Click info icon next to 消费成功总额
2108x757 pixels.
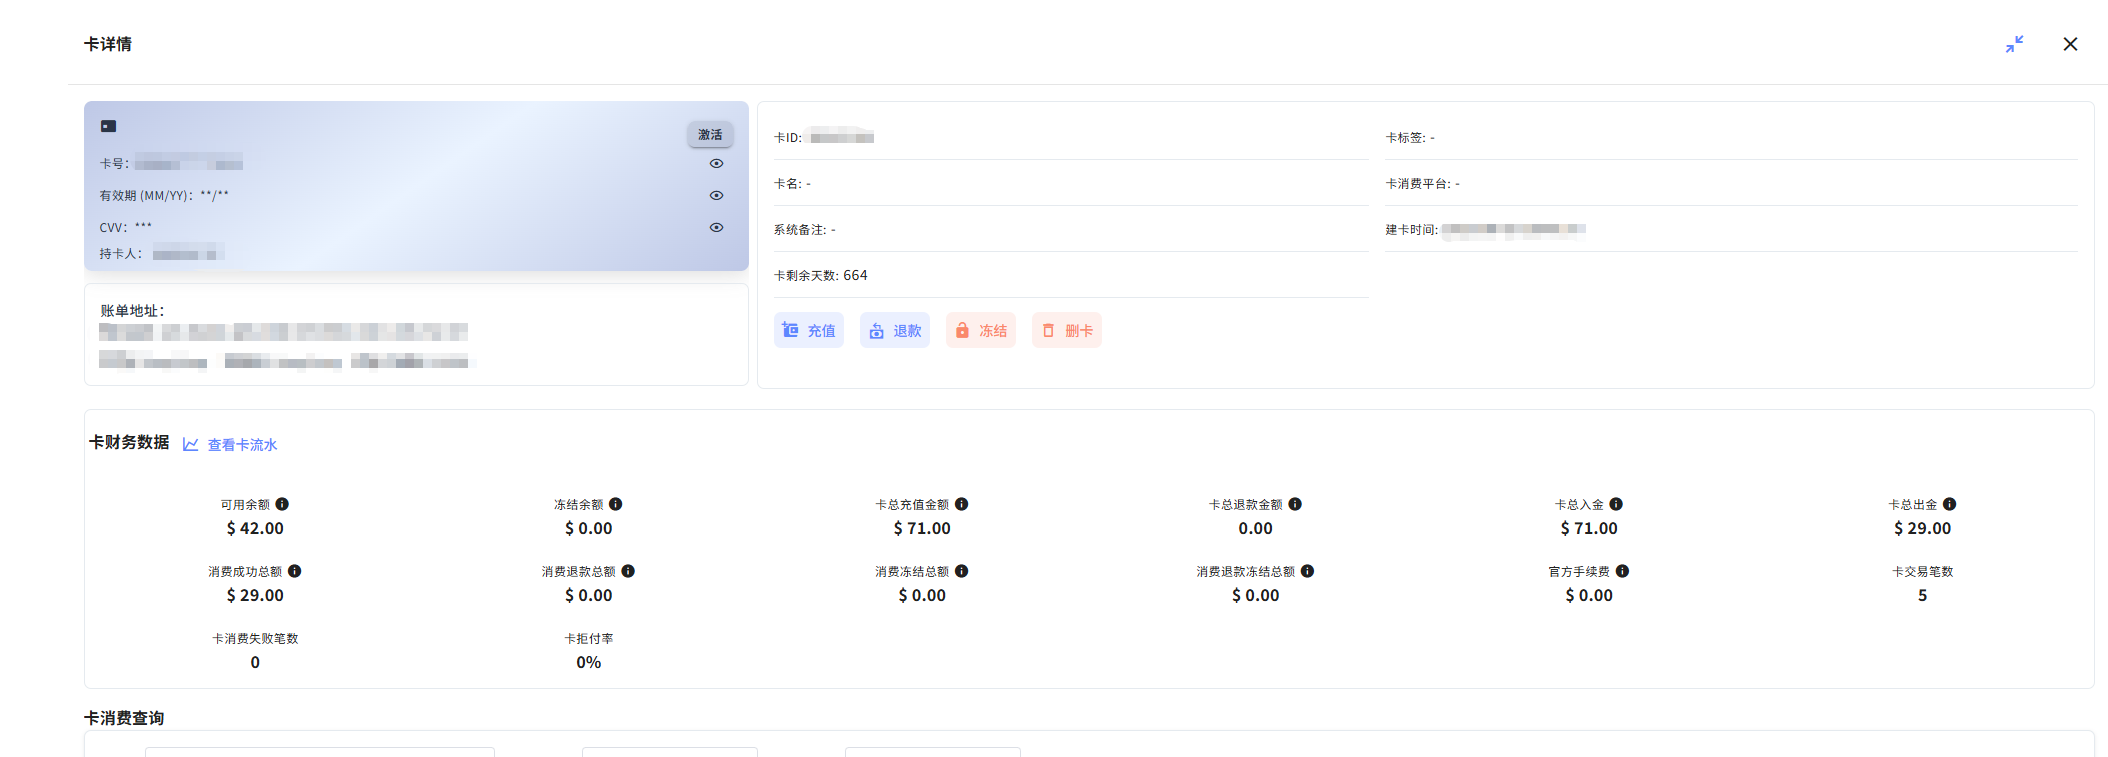(x=295, y=571)
